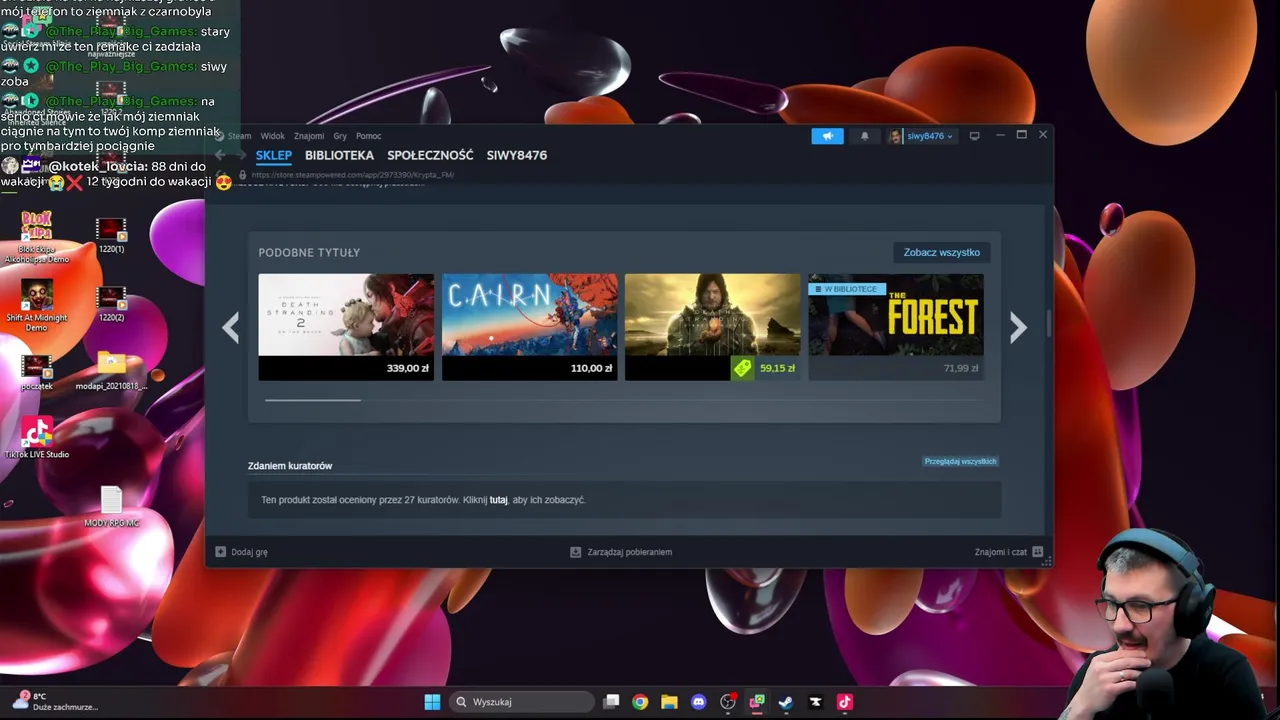Open the Windows Start menu

[432, 702]
